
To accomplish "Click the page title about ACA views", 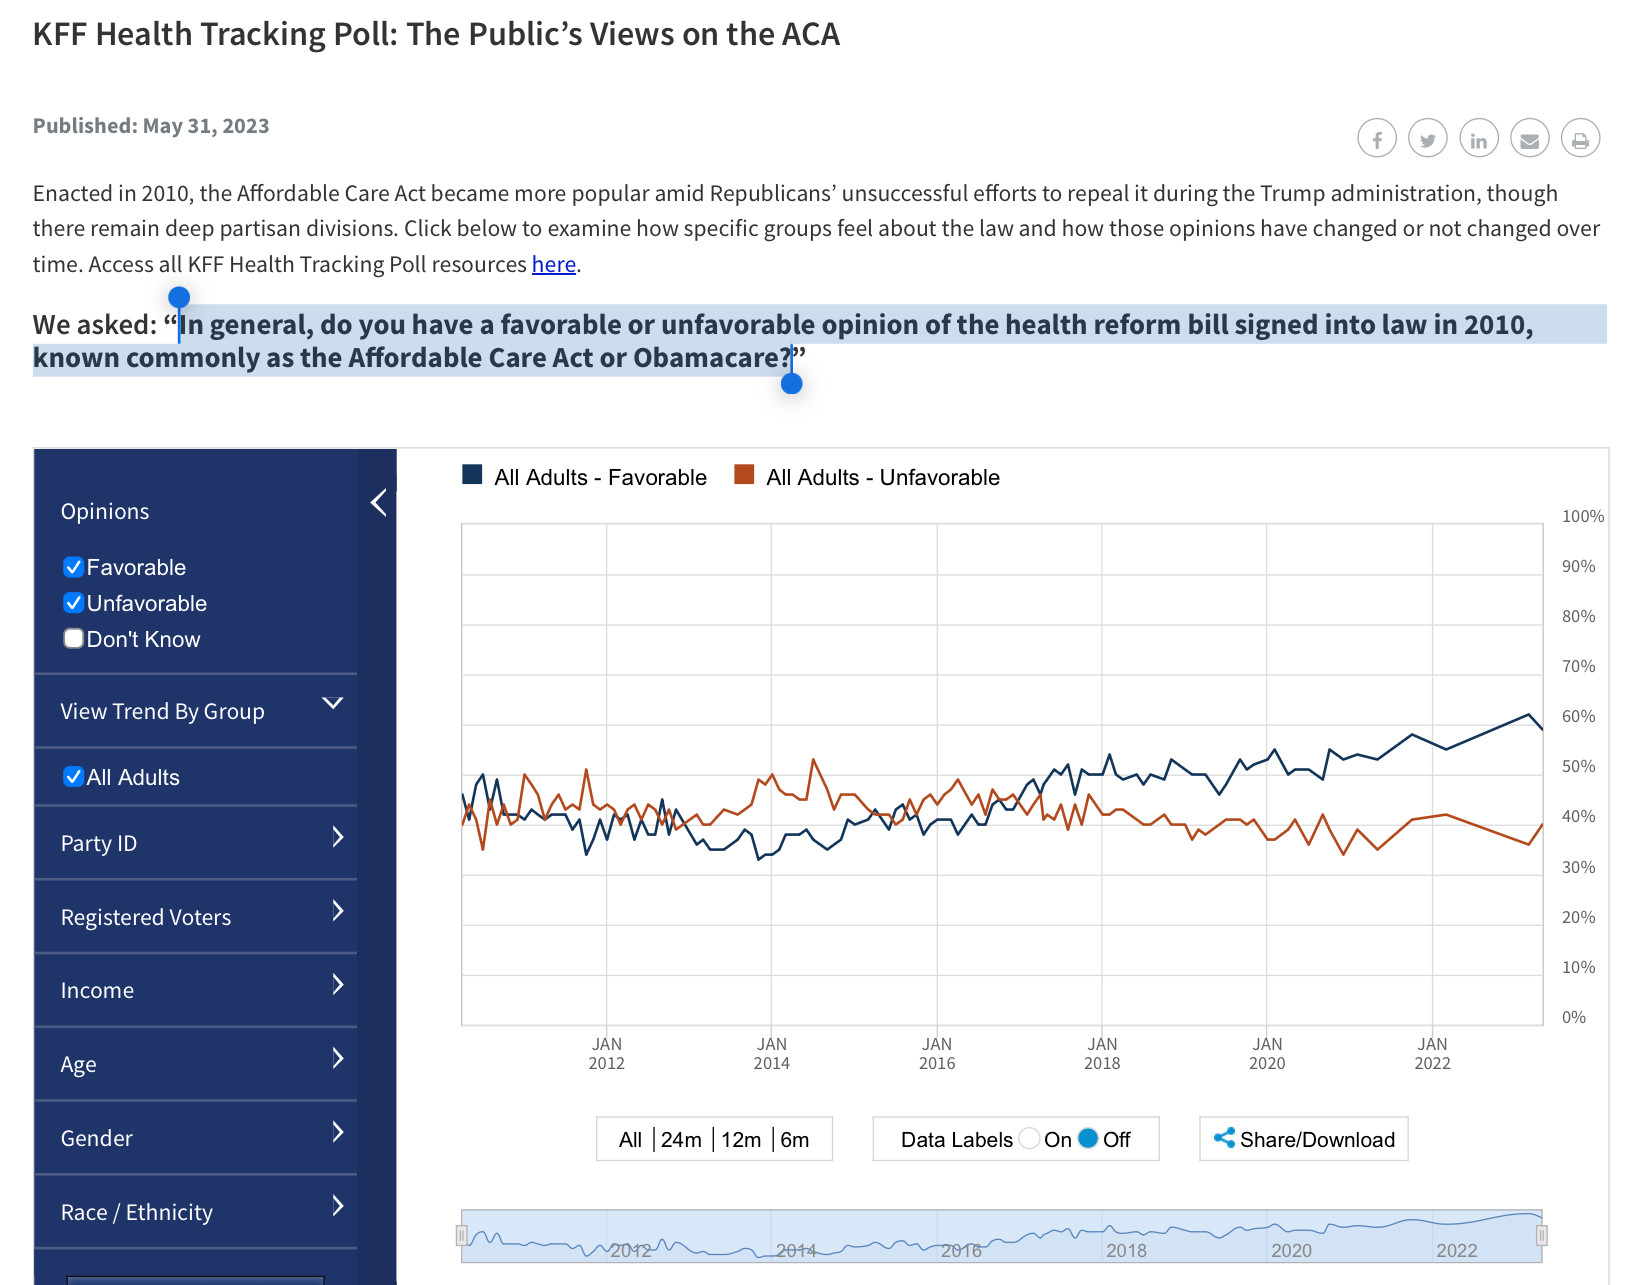I will [x=436, y=34].
